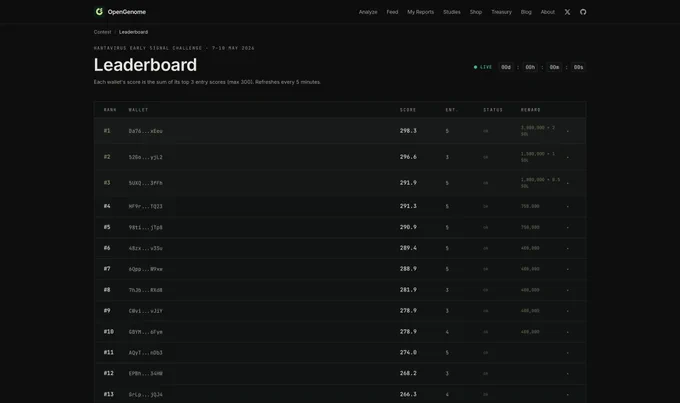Viewport: 680px width, 403px height.
Task: Go back to Contest via breadcrumb
Action: tap(102, 32)
